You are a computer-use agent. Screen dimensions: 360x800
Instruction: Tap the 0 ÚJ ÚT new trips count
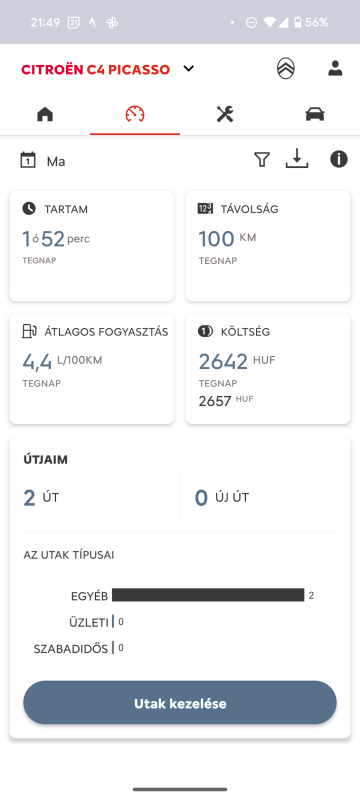(x=222, y=497)
